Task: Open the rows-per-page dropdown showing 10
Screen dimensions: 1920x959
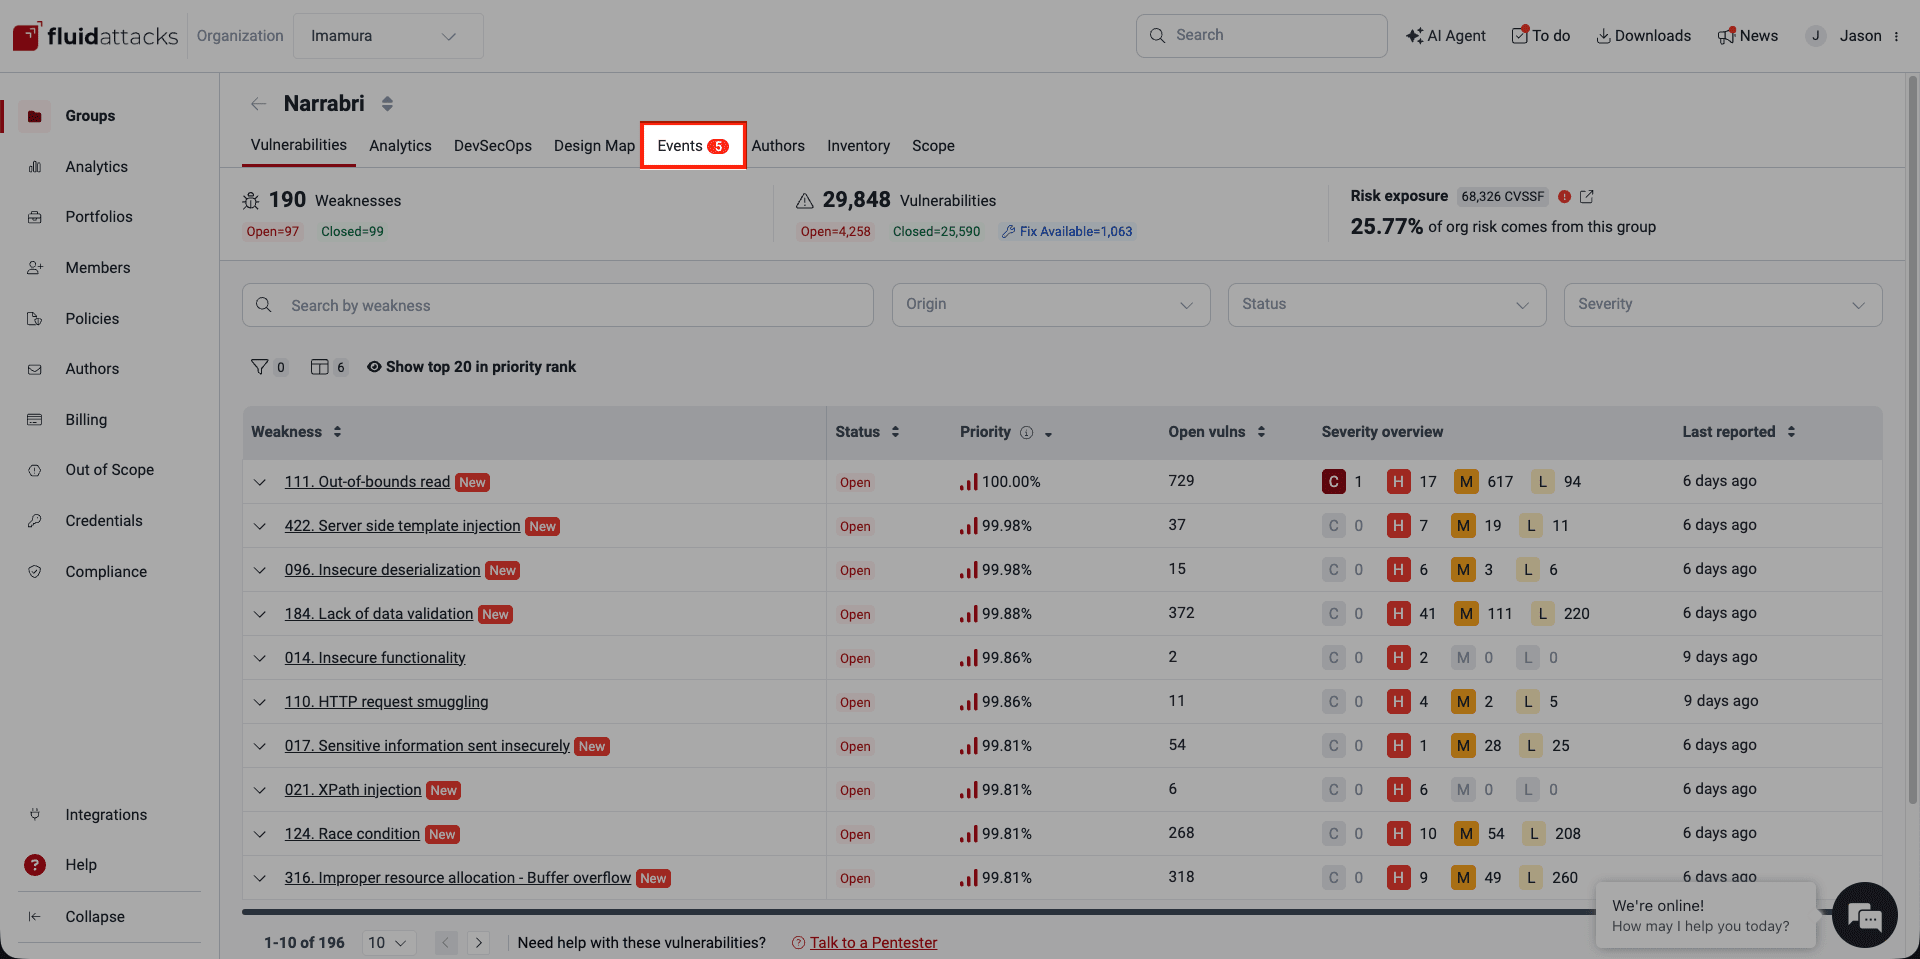Action: click(388, 942)
